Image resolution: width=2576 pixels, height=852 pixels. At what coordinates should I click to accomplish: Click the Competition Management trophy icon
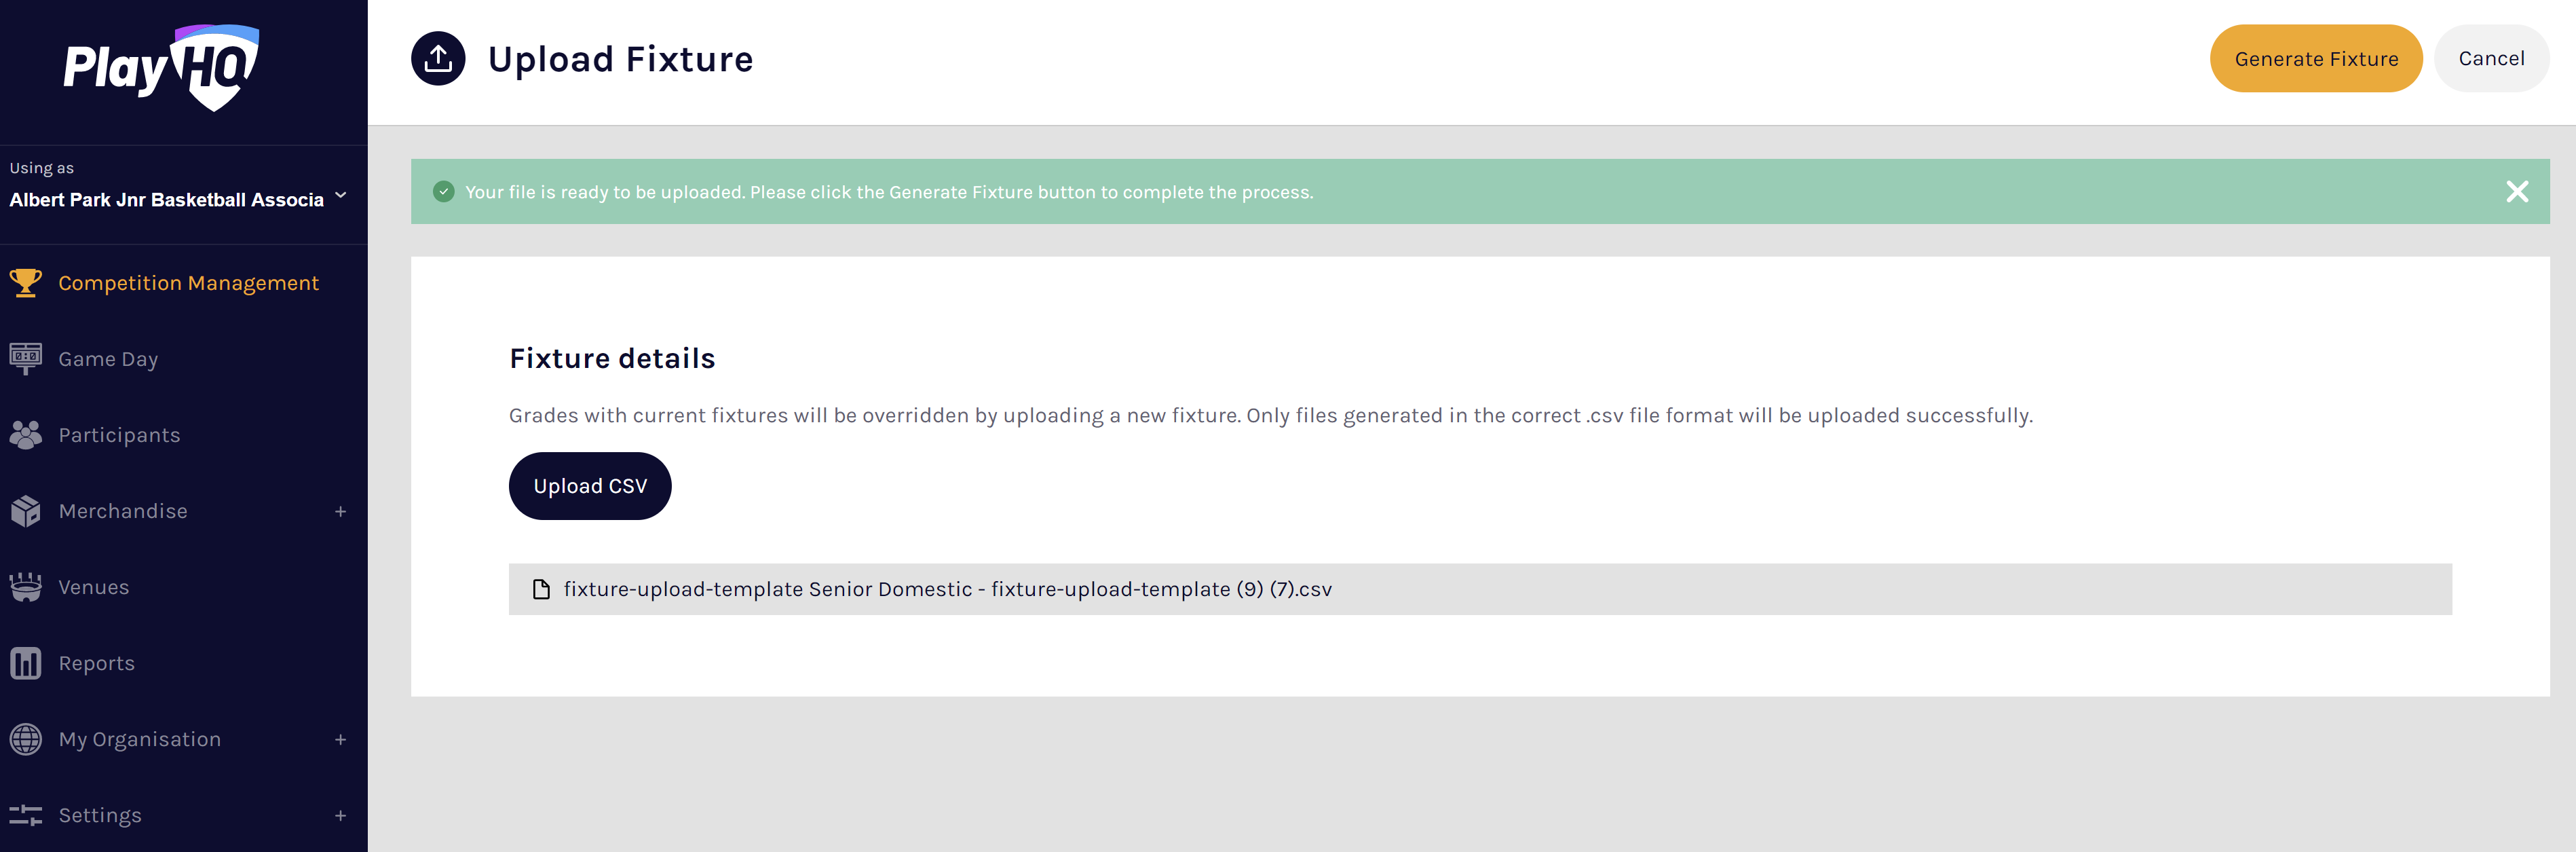(25, 283)
